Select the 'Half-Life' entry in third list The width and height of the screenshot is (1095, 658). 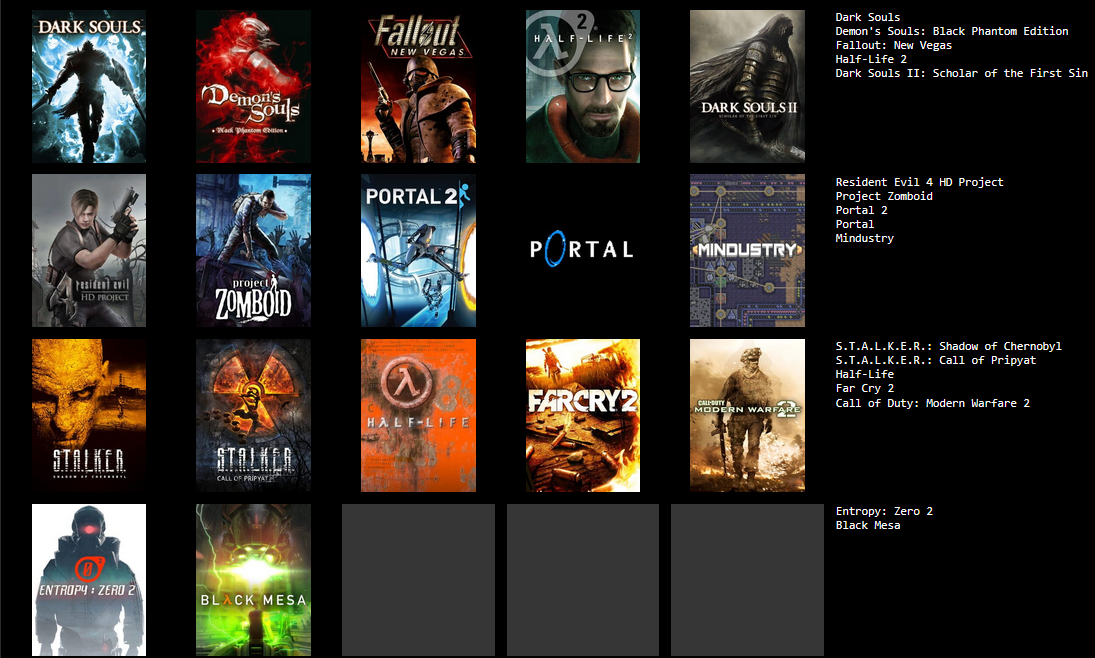pyautogui.click(x=865, y=374)
